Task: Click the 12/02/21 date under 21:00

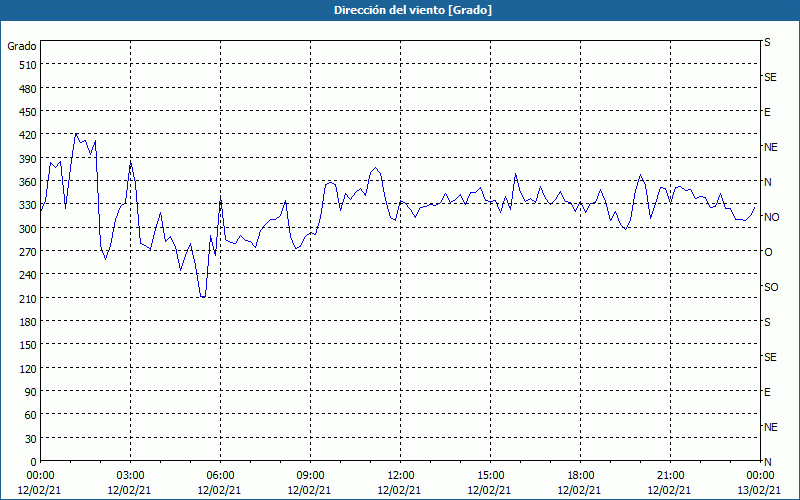Action: click(670, 491)
